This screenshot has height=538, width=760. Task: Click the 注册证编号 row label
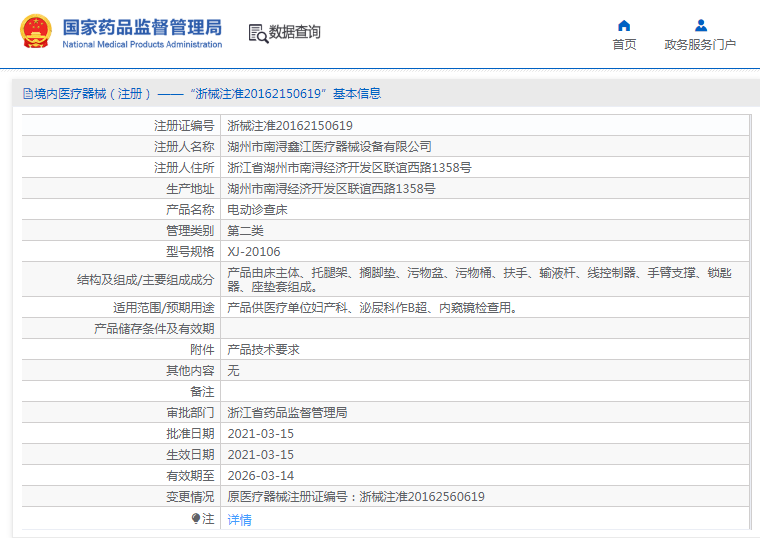pos(184,126)
